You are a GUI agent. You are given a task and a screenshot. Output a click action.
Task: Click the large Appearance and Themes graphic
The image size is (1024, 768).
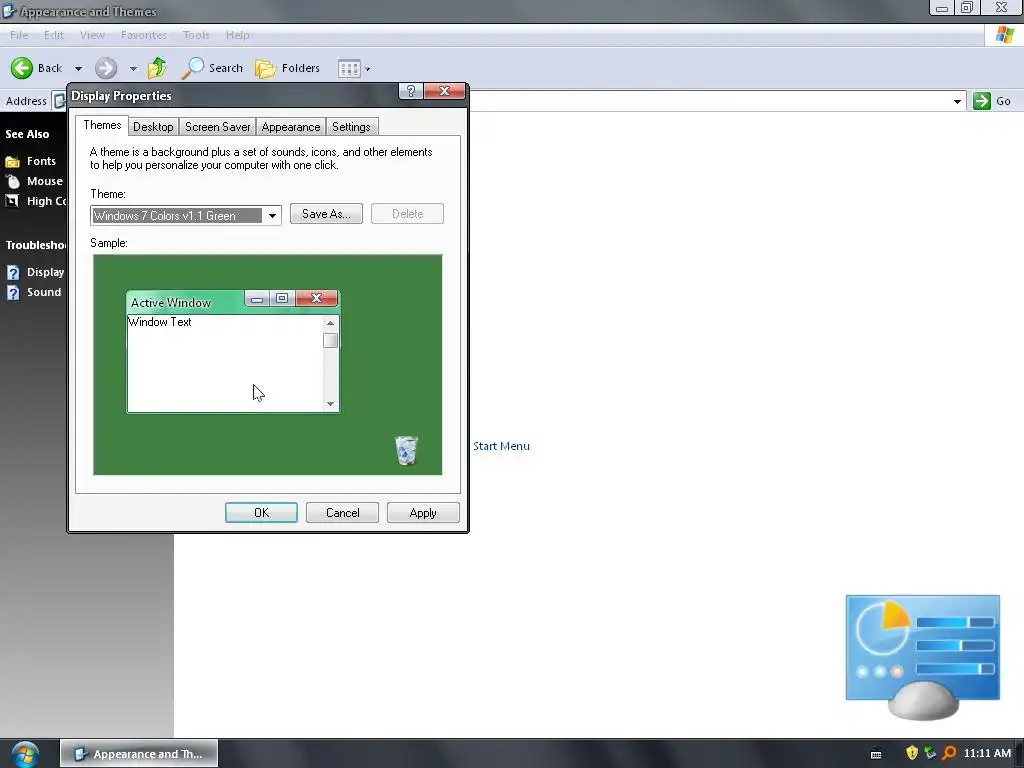(x=923, y=657)
